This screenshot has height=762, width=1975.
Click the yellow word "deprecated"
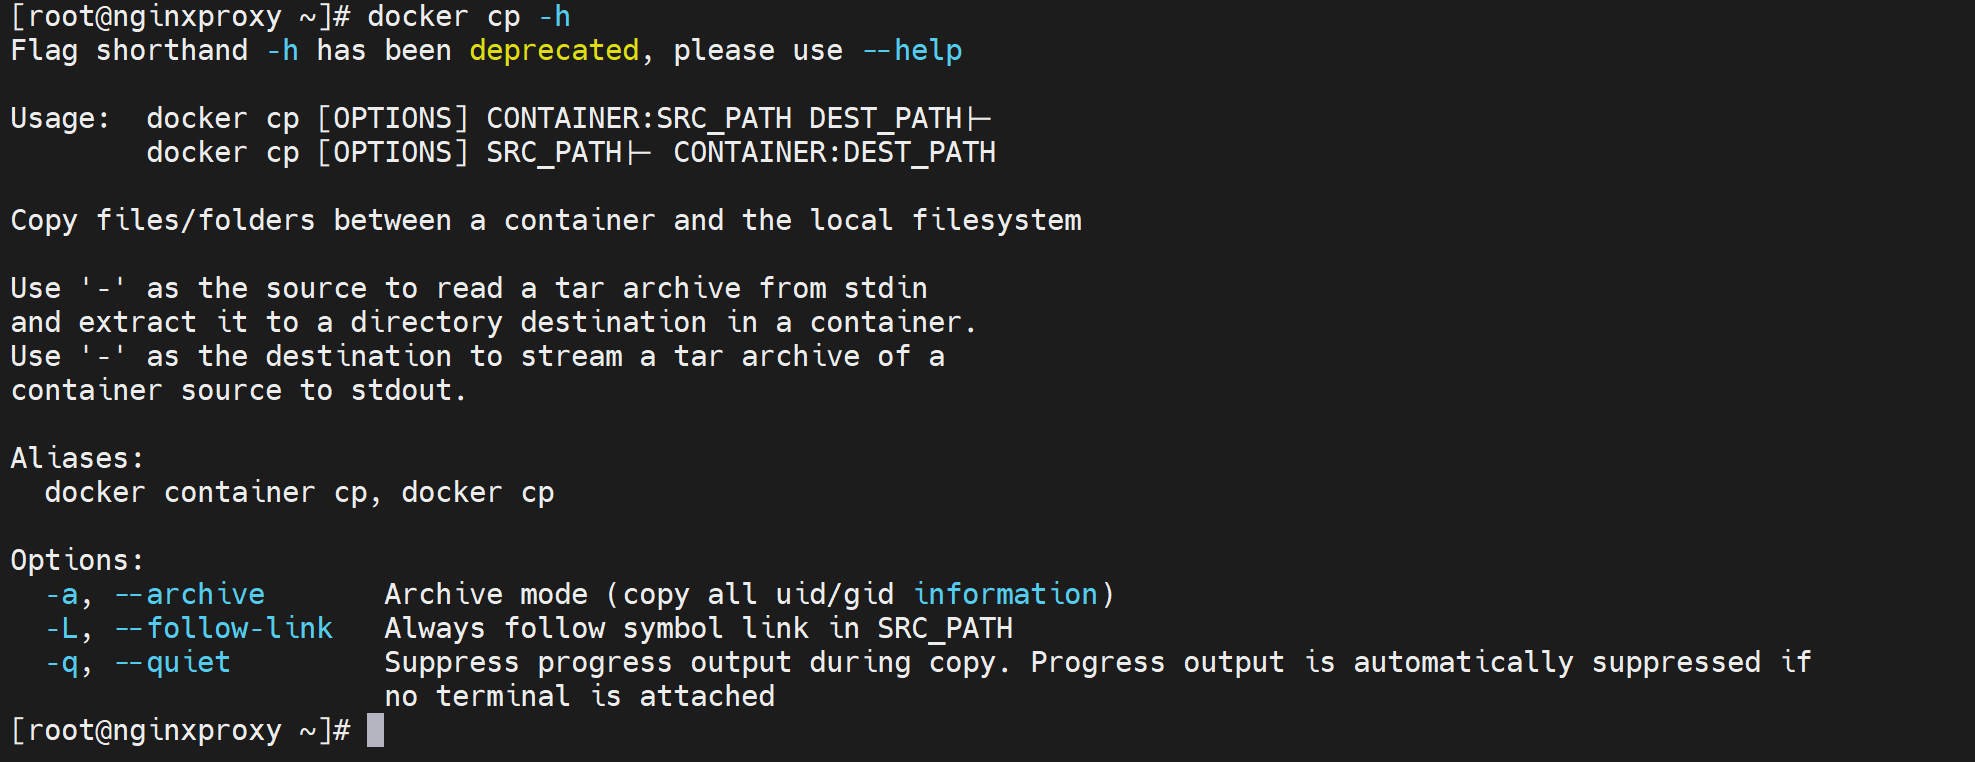pos(554,50)
